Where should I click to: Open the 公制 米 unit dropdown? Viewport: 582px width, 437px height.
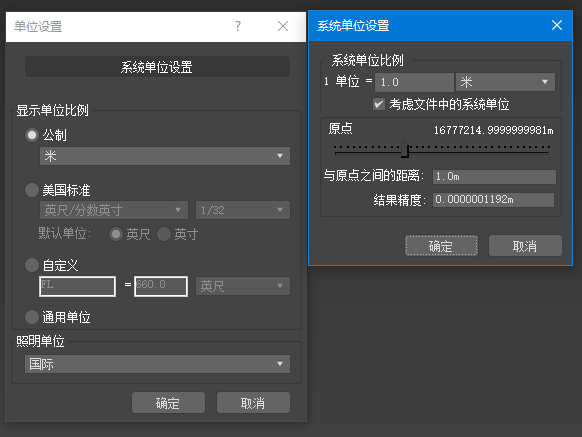point(165,156)
